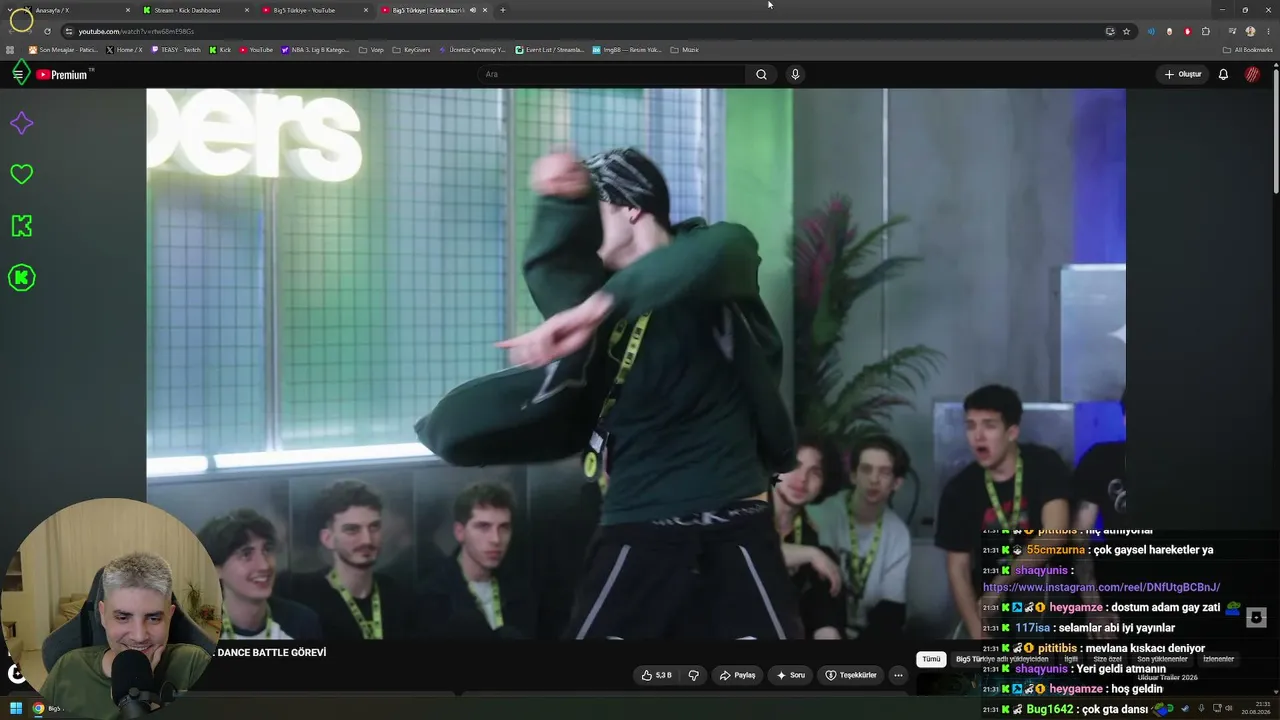Image resolution: width=1280 pixels, height=720 pixels.
Task: Select the Tümü filter chip
Action: pyautogui.click(x=931, y=659)
